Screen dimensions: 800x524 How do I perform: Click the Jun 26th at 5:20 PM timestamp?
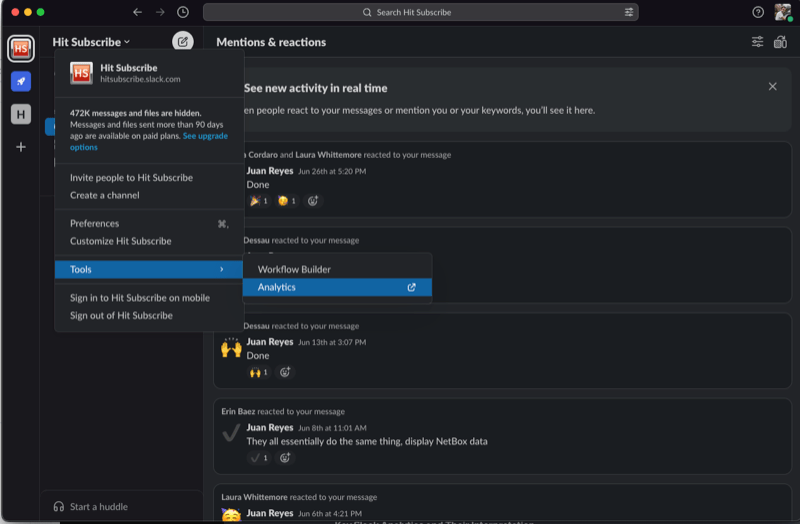click(x=332, y=171)
